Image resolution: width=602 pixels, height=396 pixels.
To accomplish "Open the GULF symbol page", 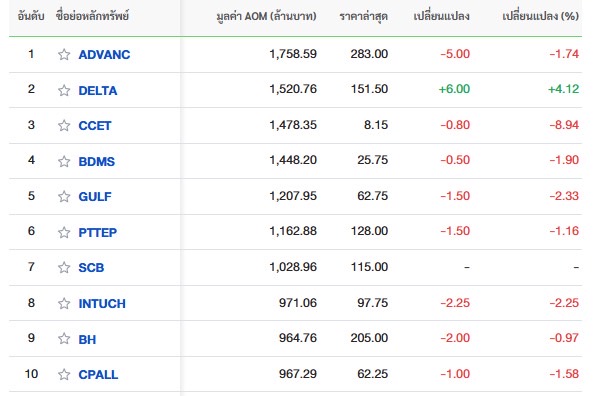I will pyautogui.click(x=95, y=197).
